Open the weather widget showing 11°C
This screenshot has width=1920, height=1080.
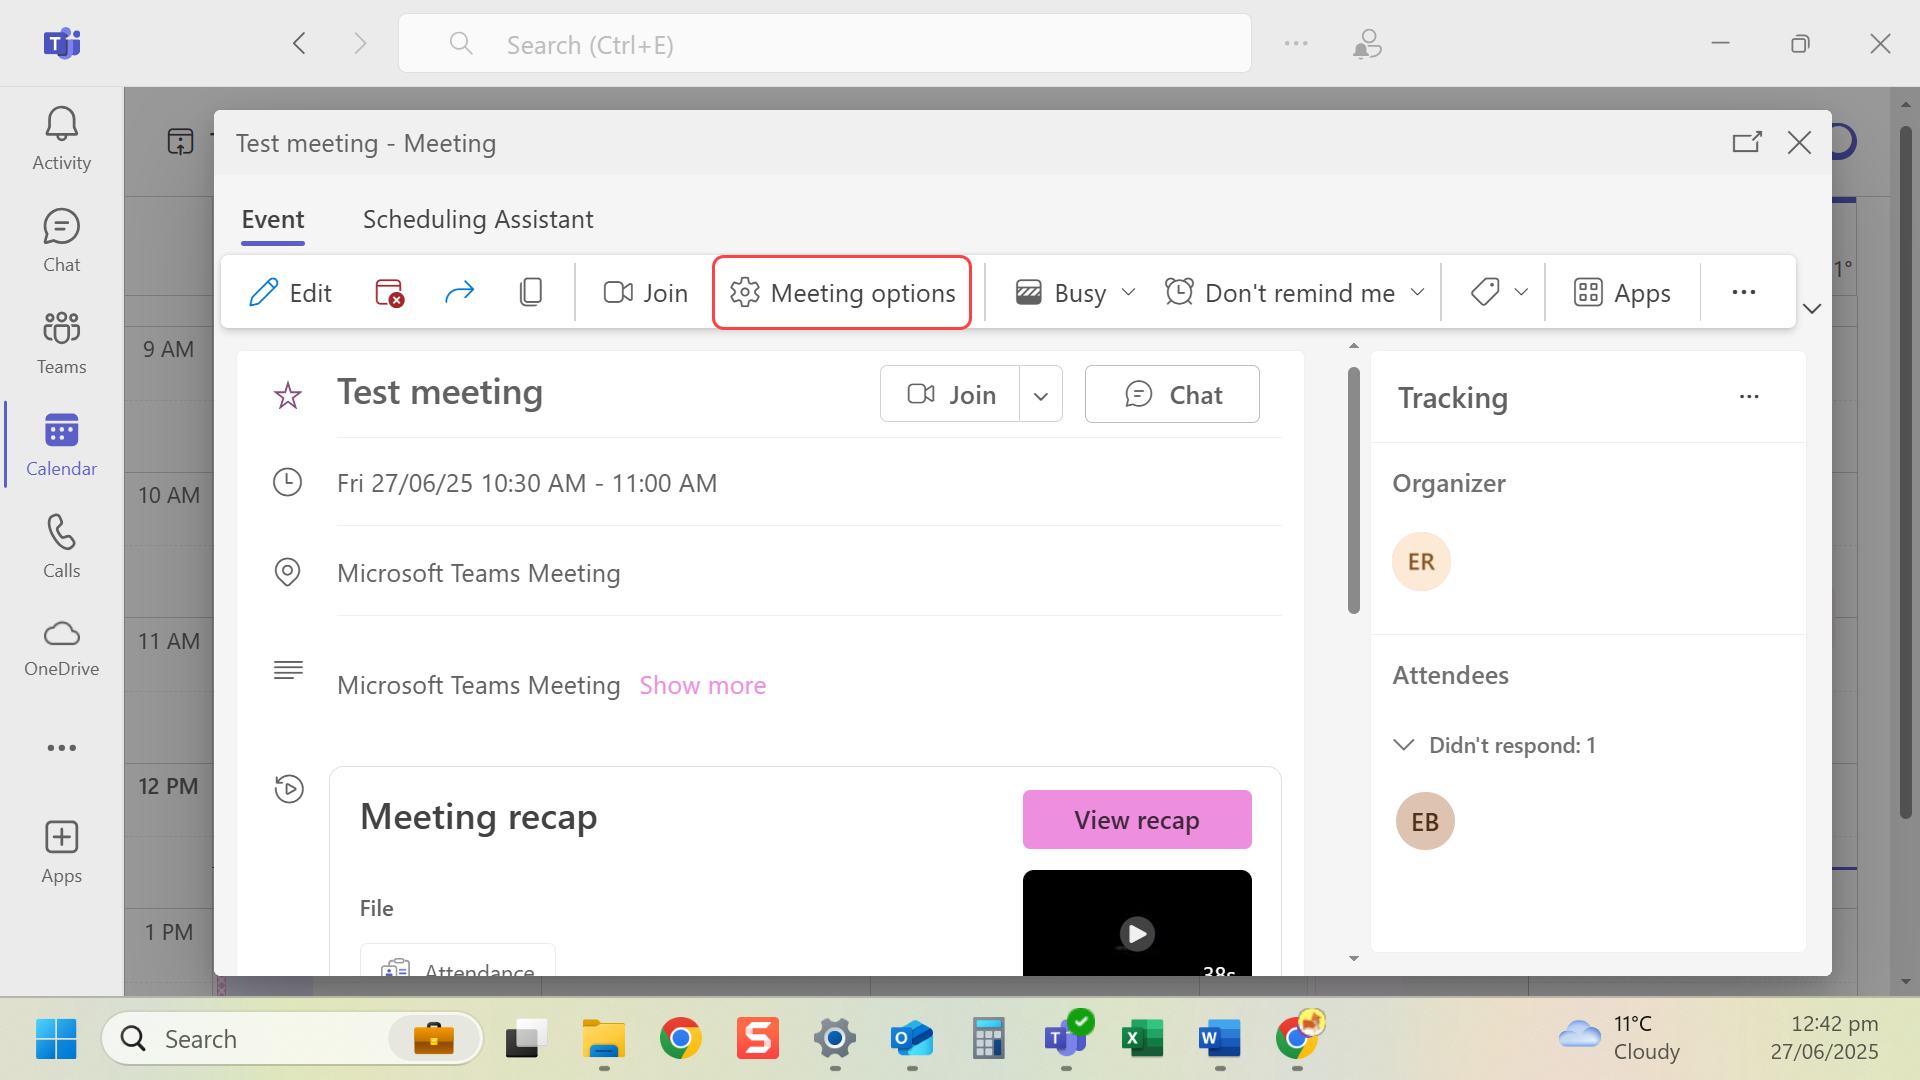pyautogui.click(x=1620, y=1038)
